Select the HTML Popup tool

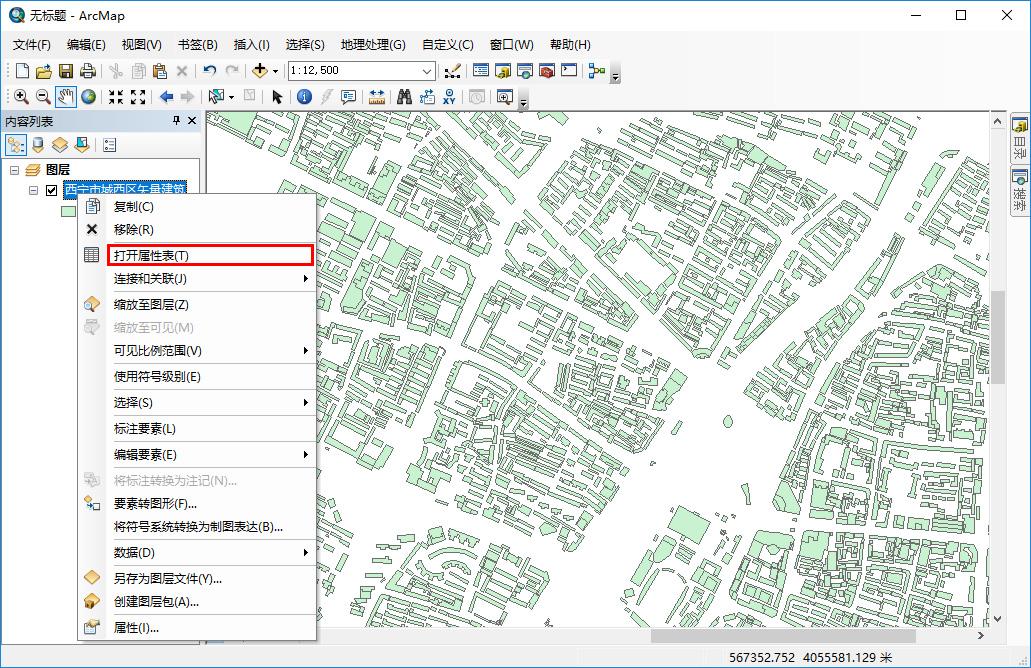[x=348, y=97]
